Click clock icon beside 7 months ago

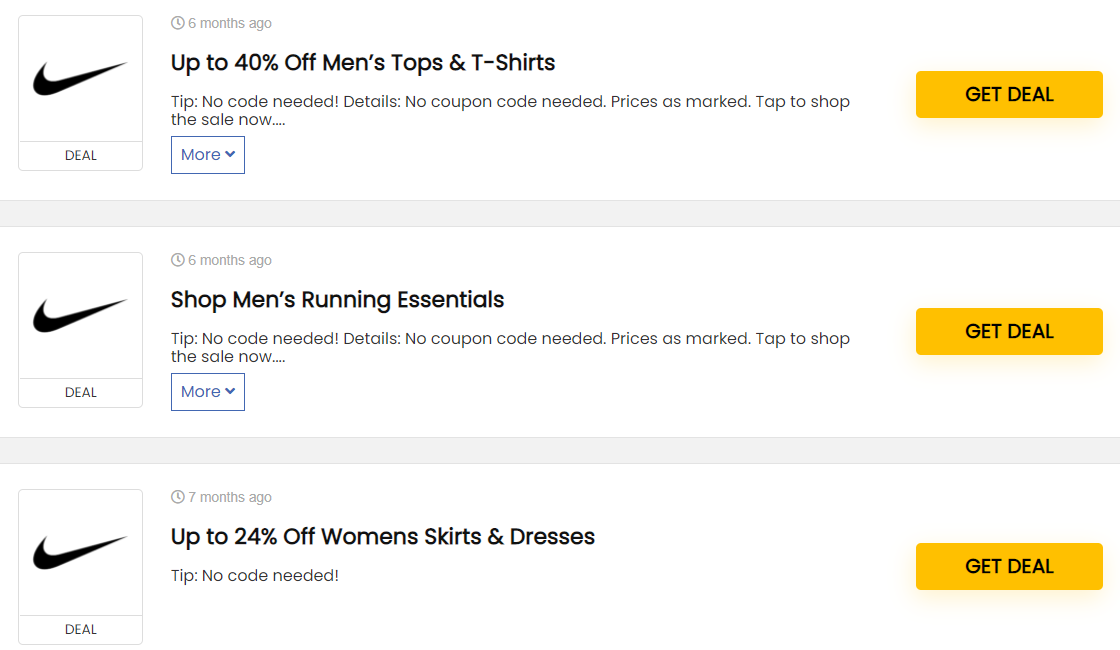pos(178,497)
